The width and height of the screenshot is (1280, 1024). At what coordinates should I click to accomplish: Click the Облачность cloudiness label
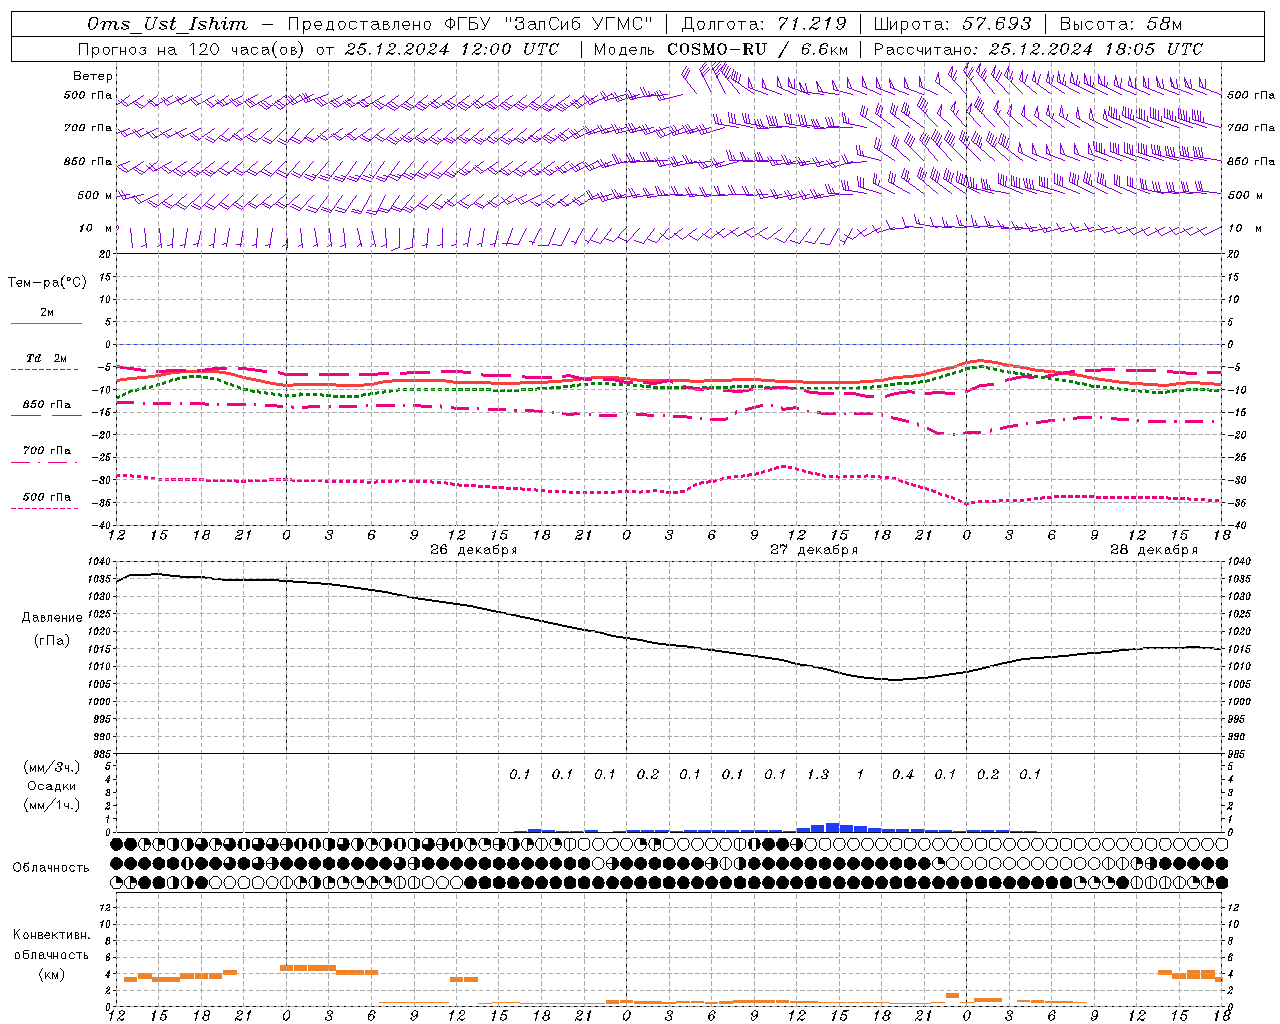[x=51, y=868]
